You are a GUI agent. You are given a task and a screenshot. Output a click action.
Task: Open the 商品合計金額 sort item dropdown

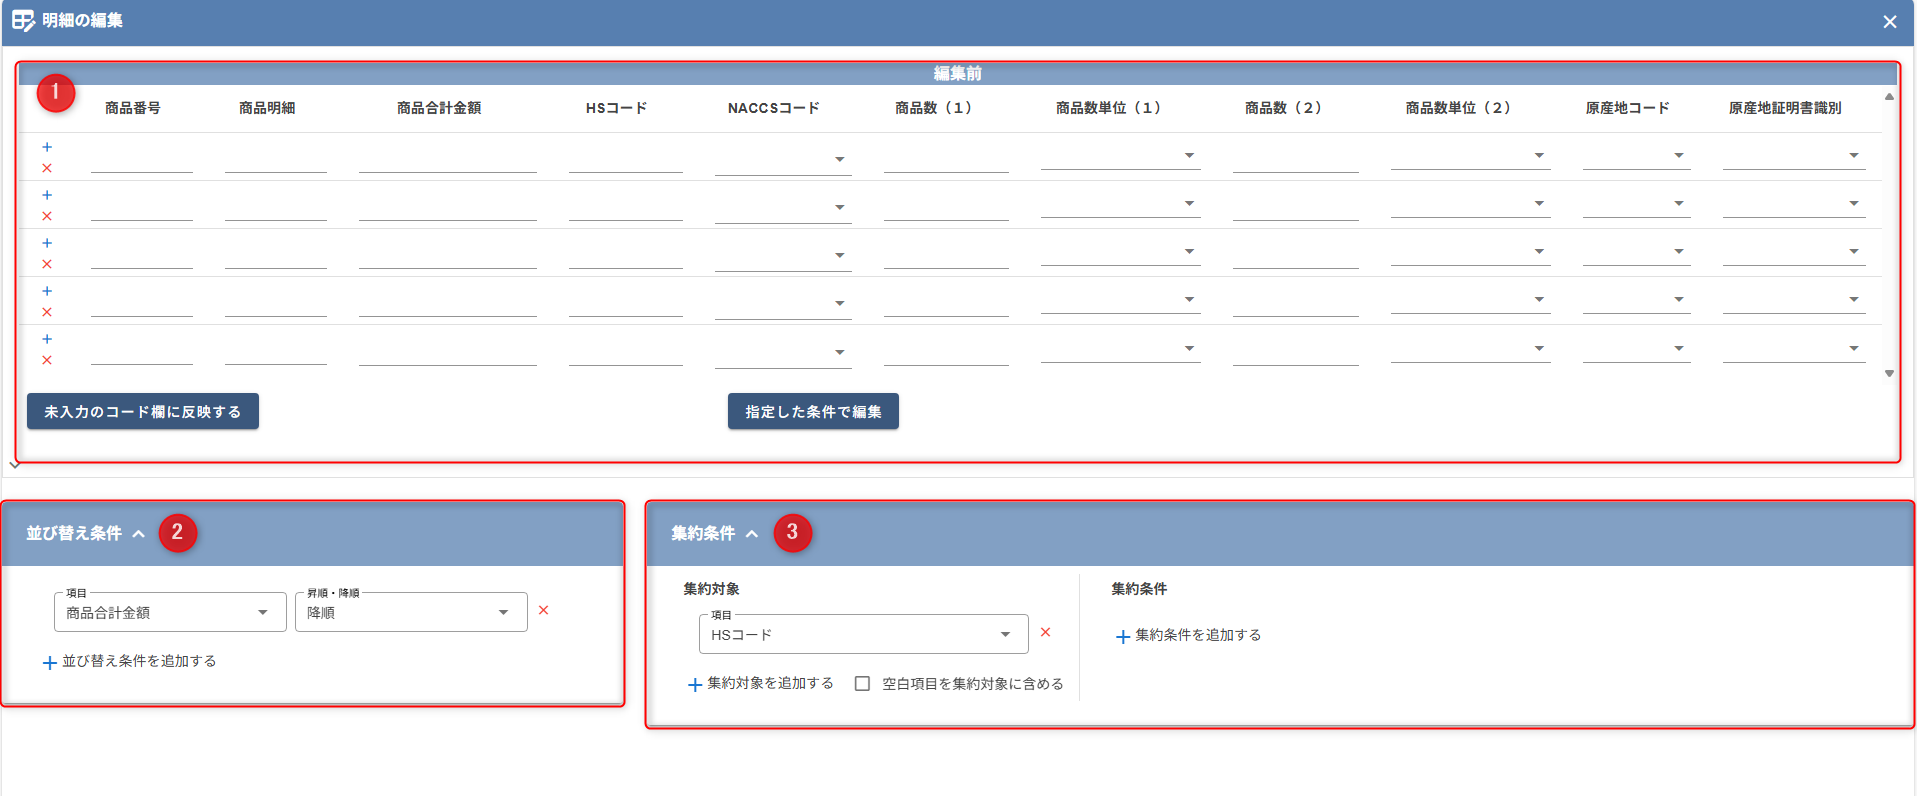(170, 612)
